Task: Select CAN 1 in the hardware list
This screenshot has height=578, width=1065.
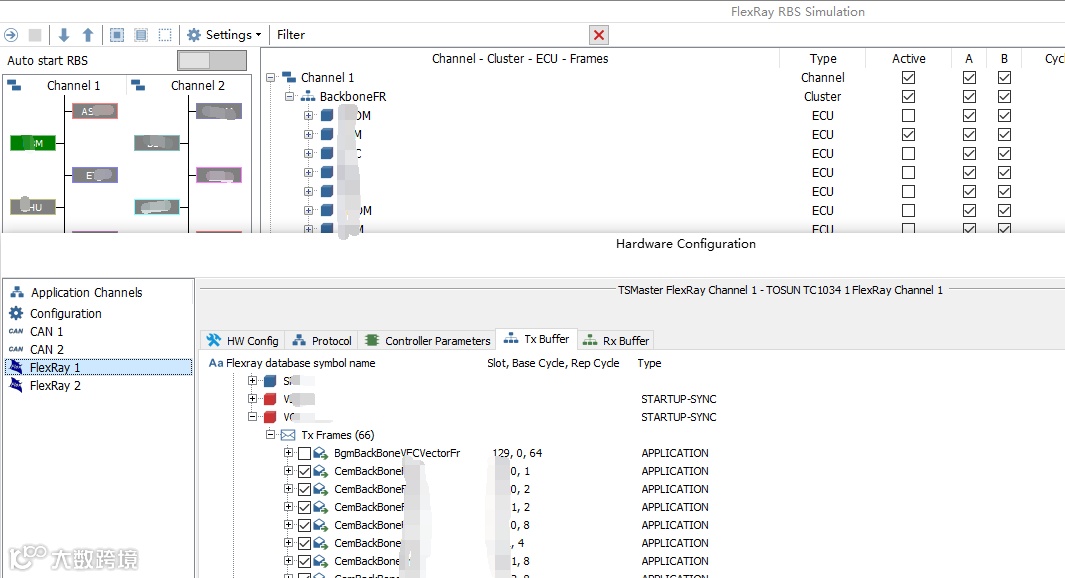Action: coord(46,331)
